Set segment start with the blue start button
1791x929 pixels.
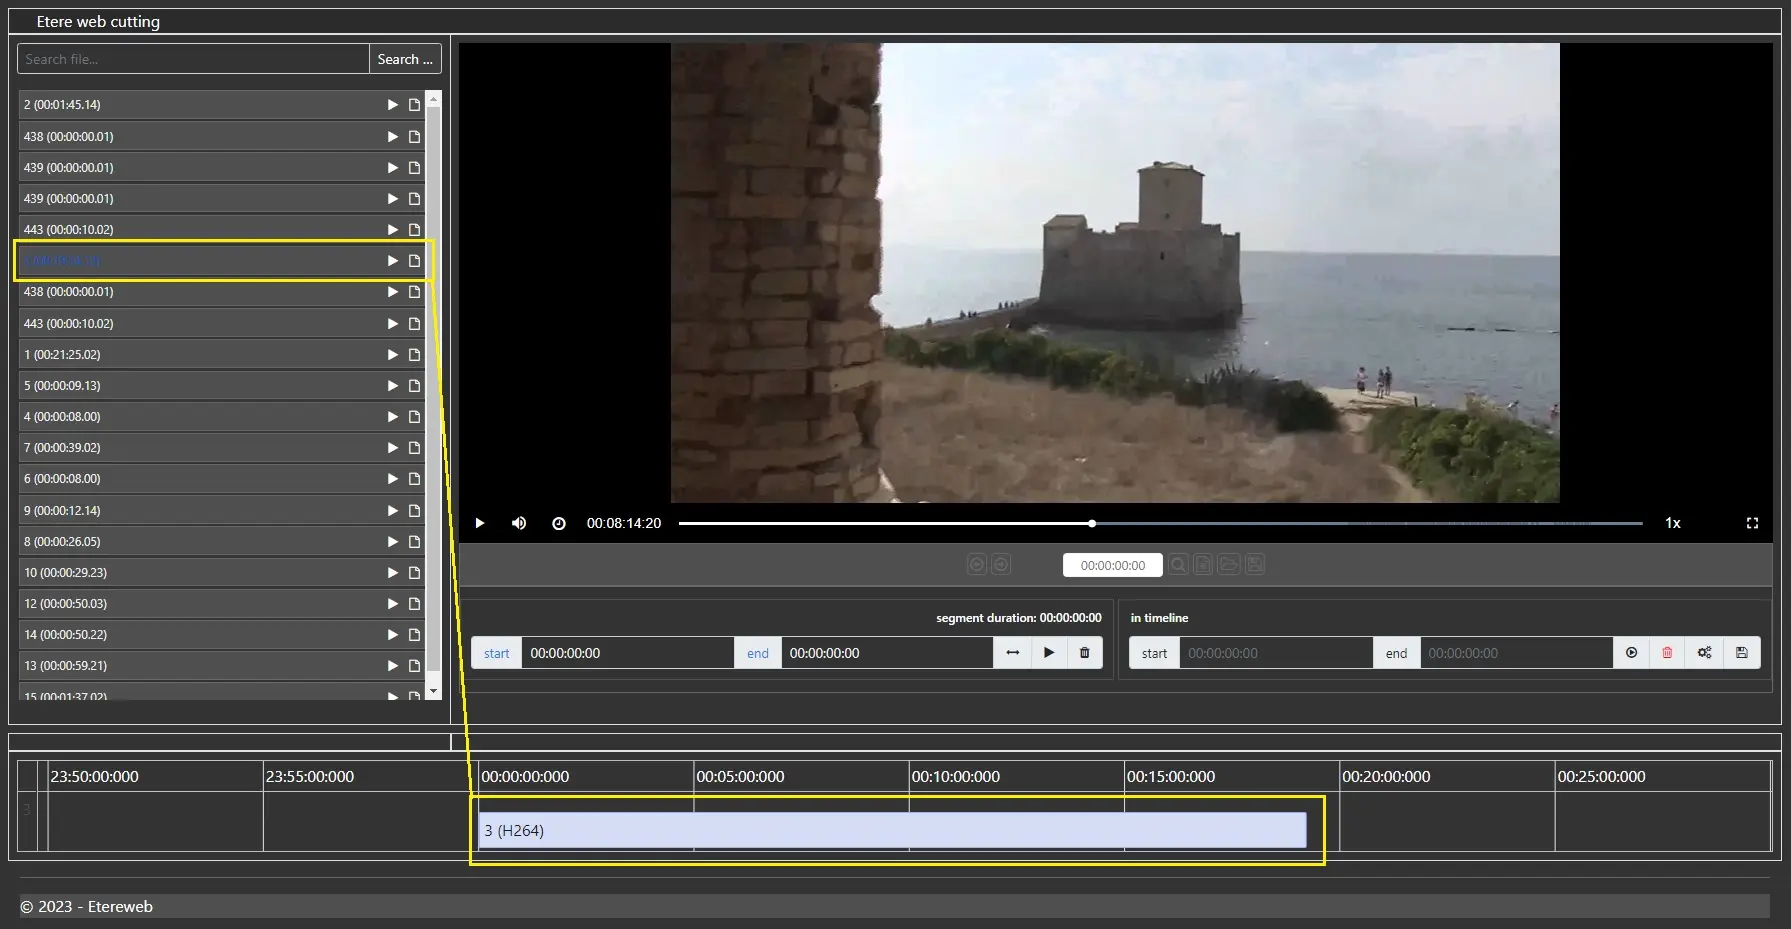496,653
